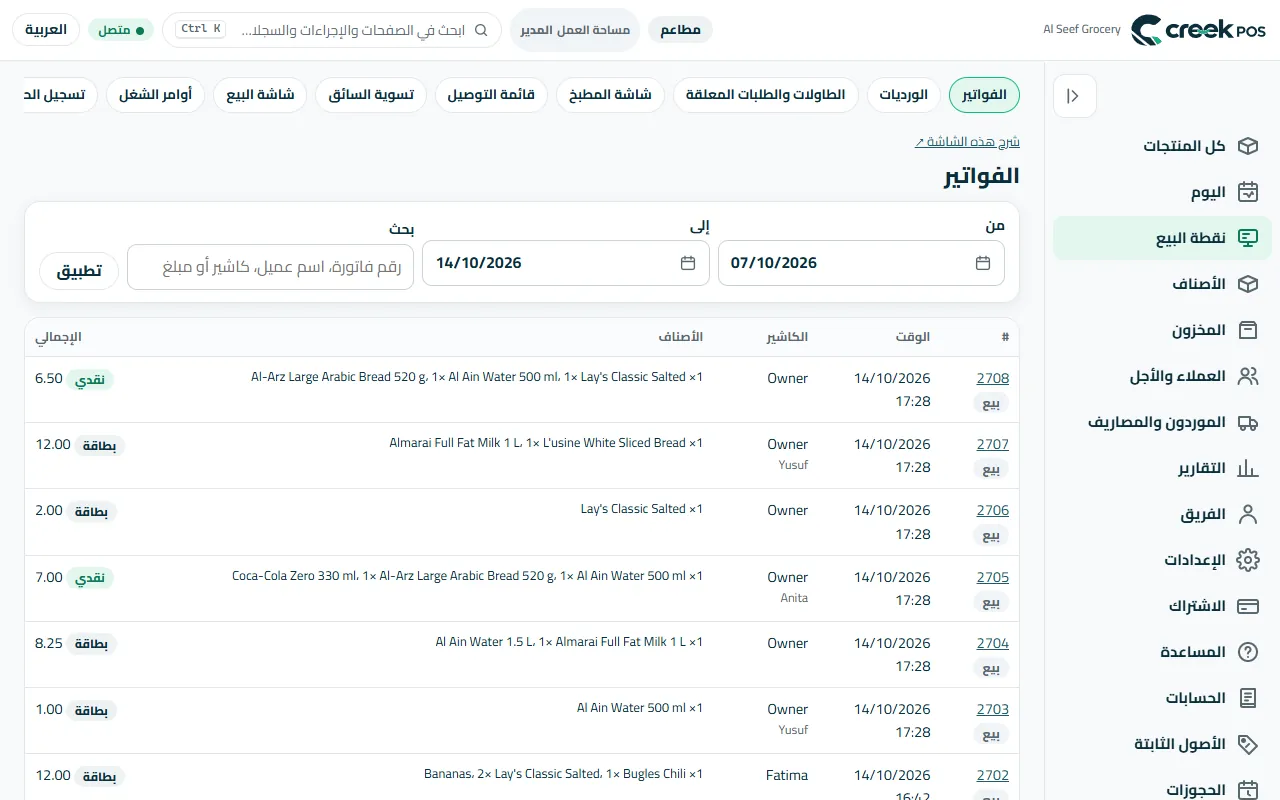The width and height of the screenshot is (1280, 800).
Task: Click the global search box in header
Action: point(332,30)
